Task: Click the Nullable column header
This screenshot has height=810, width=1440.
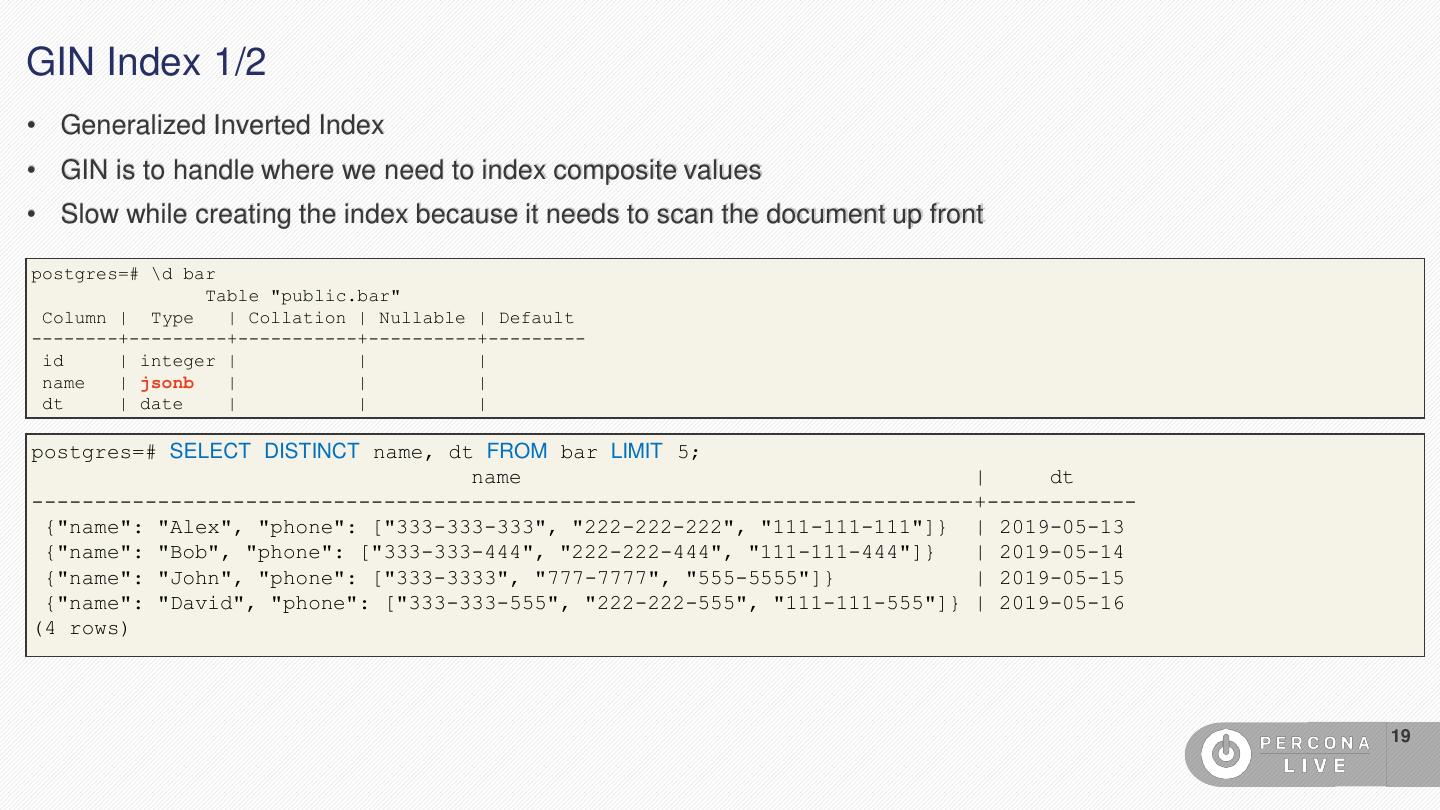Action: point(422,318)
